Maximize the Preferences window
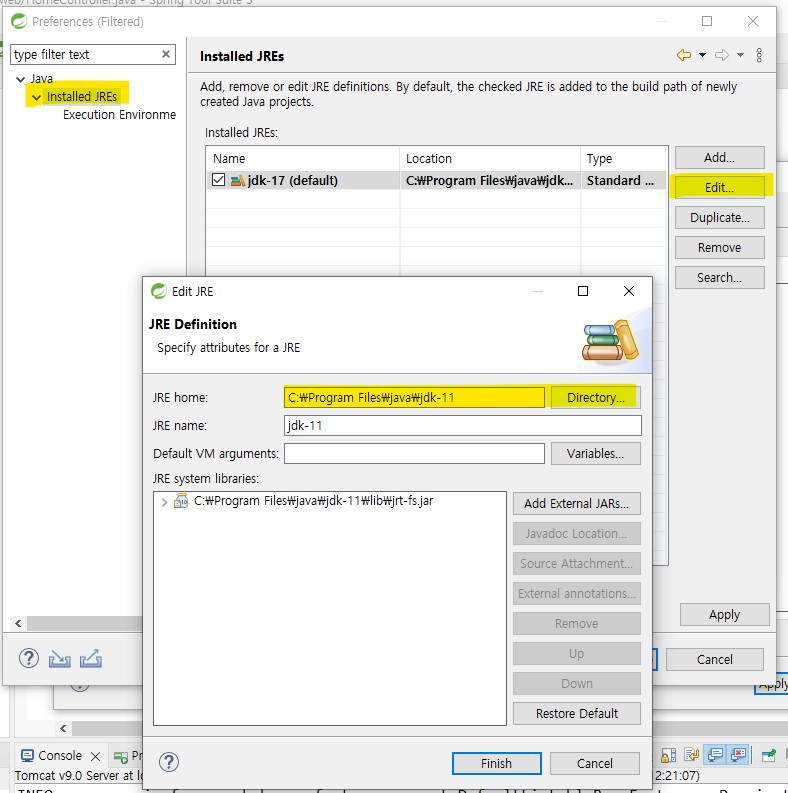This screenshot has height=793, width=788. pyautogui.click(x=707, y=21)
